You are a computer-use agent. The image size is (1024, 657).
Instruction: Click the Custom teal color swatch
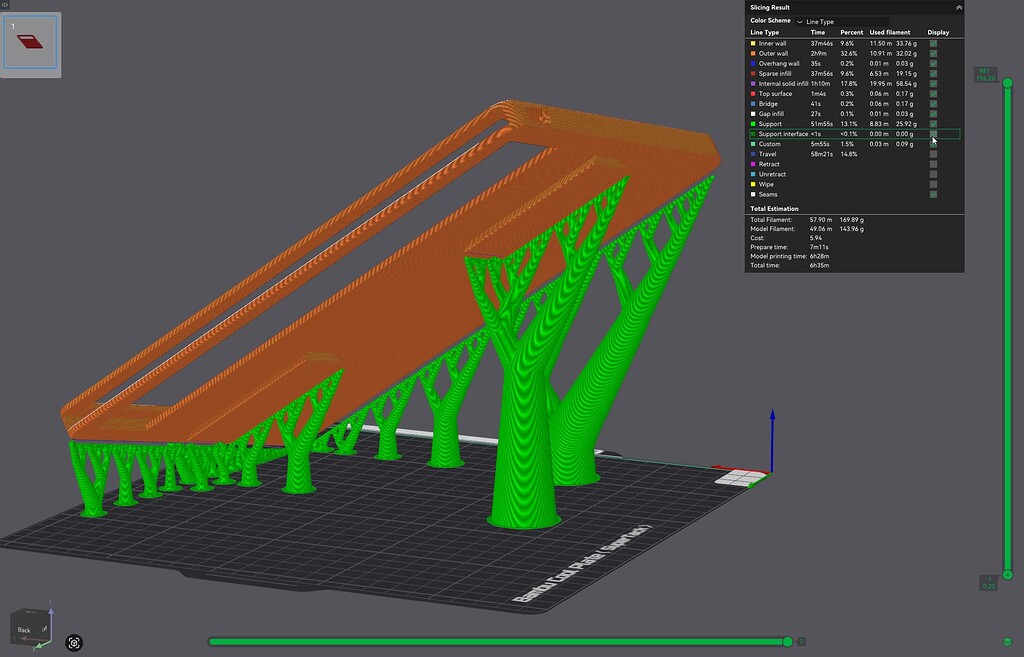tap(753, 144)
